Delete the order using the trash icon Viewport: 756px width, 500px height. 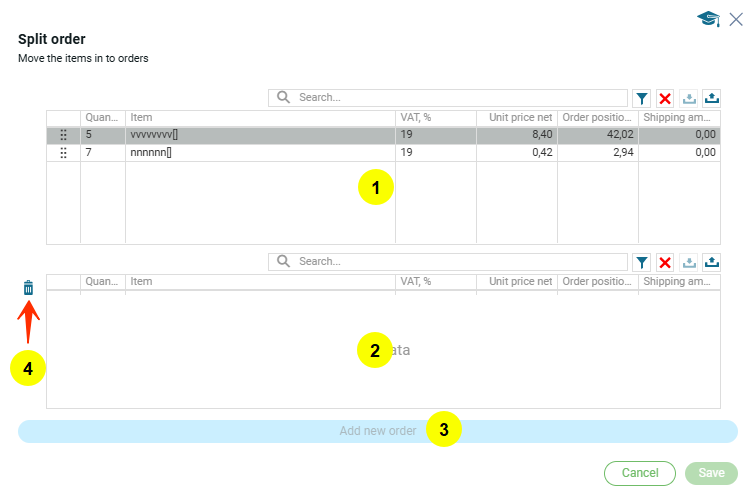(28, 288)
